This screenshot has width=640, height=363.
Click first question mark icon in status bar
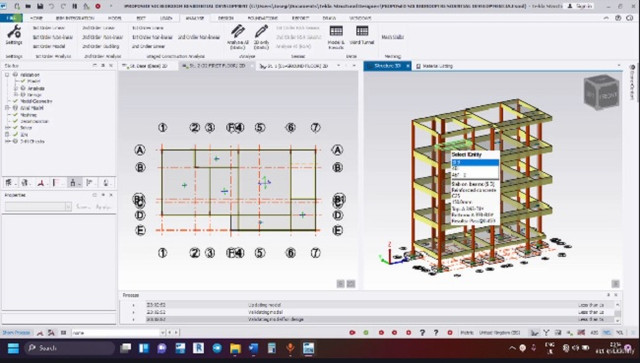tap(422, 333)
